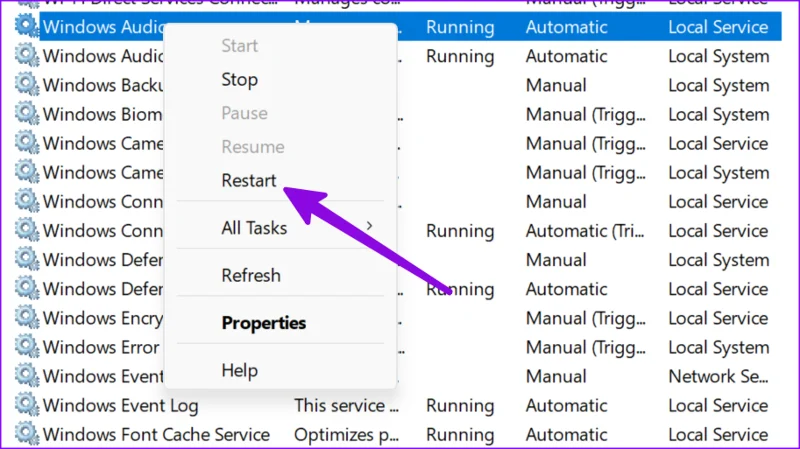This screenshot has height=449, width=800.
Task: Click the gear icon next to Windows Error service
Action: tap(27, 346)
